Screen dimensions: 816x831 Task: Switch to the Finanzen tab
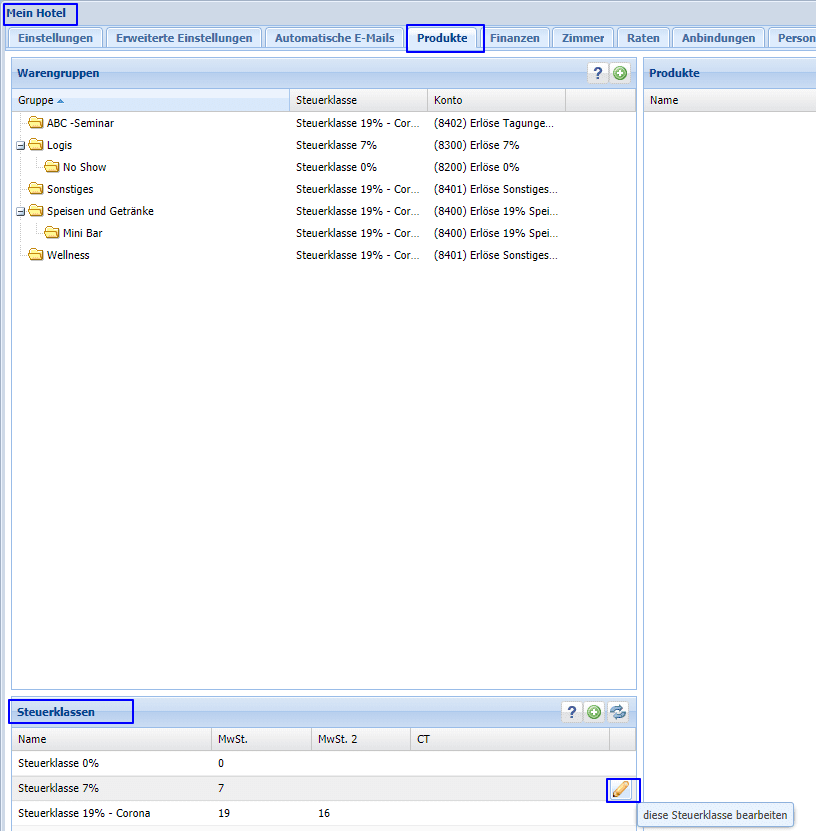pyautogui.click(x=514, y=38)
